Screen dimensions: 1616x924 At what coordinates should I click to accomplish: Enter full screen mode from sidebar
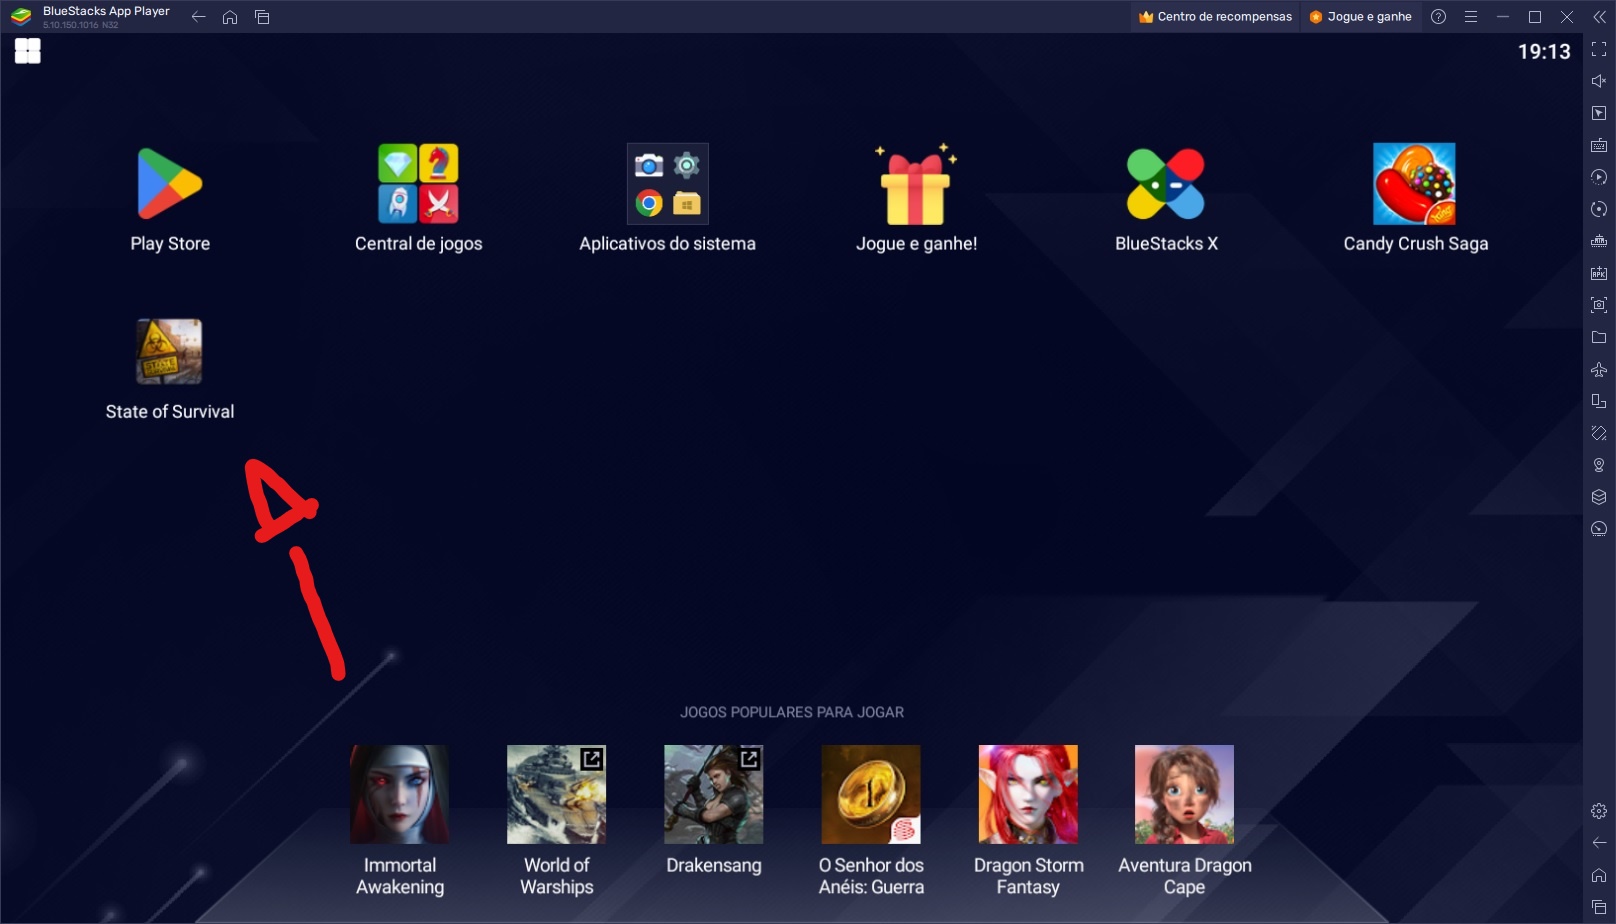click(x=1599, y=49)
